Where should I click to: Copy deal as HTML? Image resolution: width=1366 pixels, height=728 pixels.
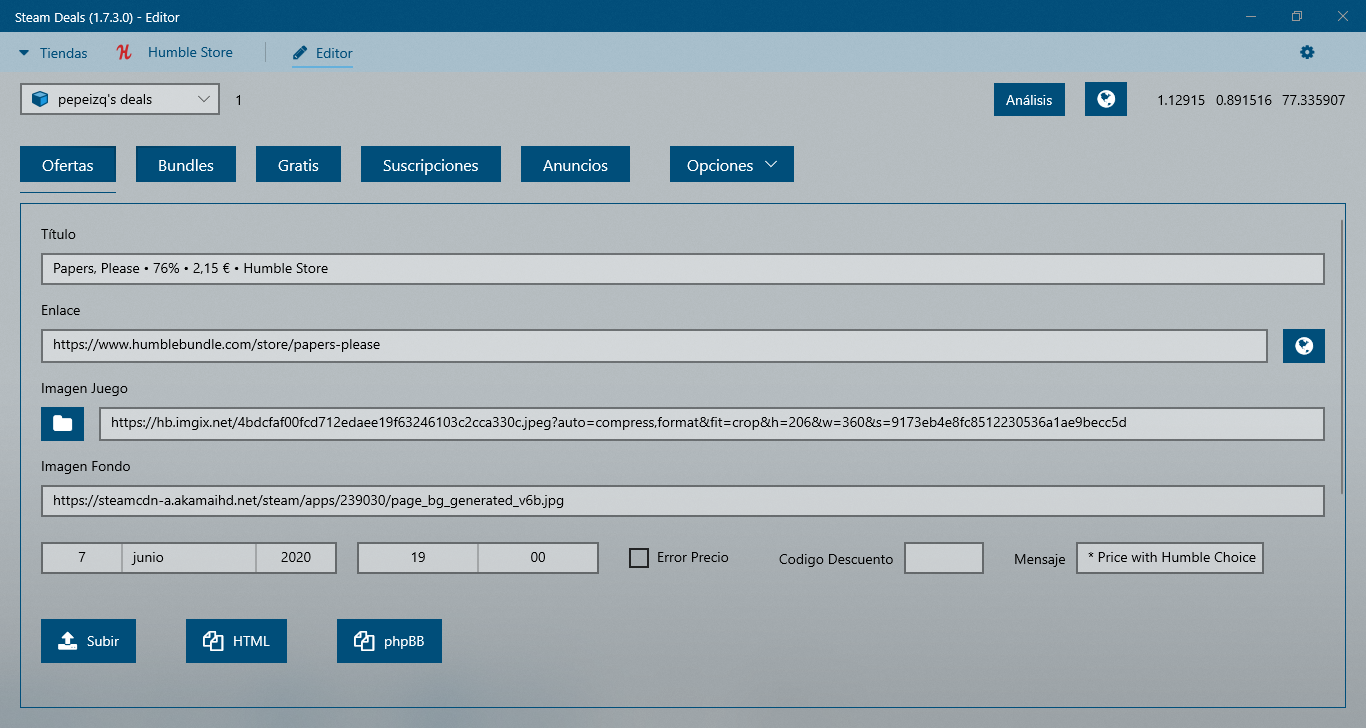coord(236,641)
